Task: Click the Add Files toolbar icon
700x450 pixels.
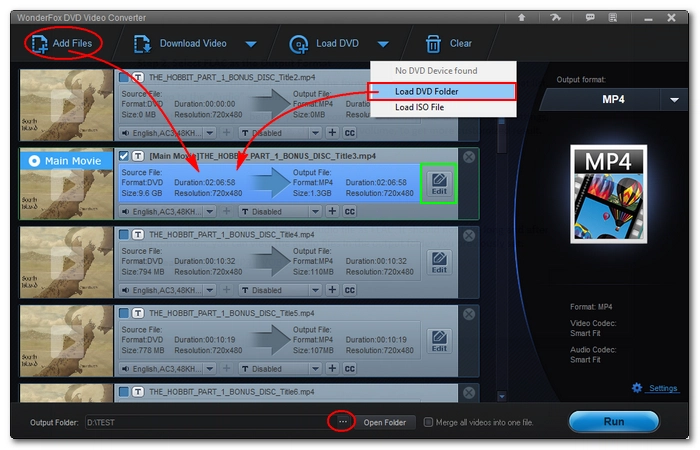Action: [x=40, y=44]
